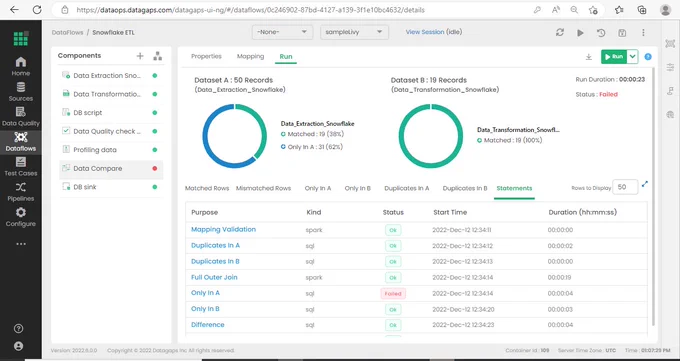This screenshot has width=680, height=361.
Task: Switch to the Mapping tab
Action: coord(250,56)
